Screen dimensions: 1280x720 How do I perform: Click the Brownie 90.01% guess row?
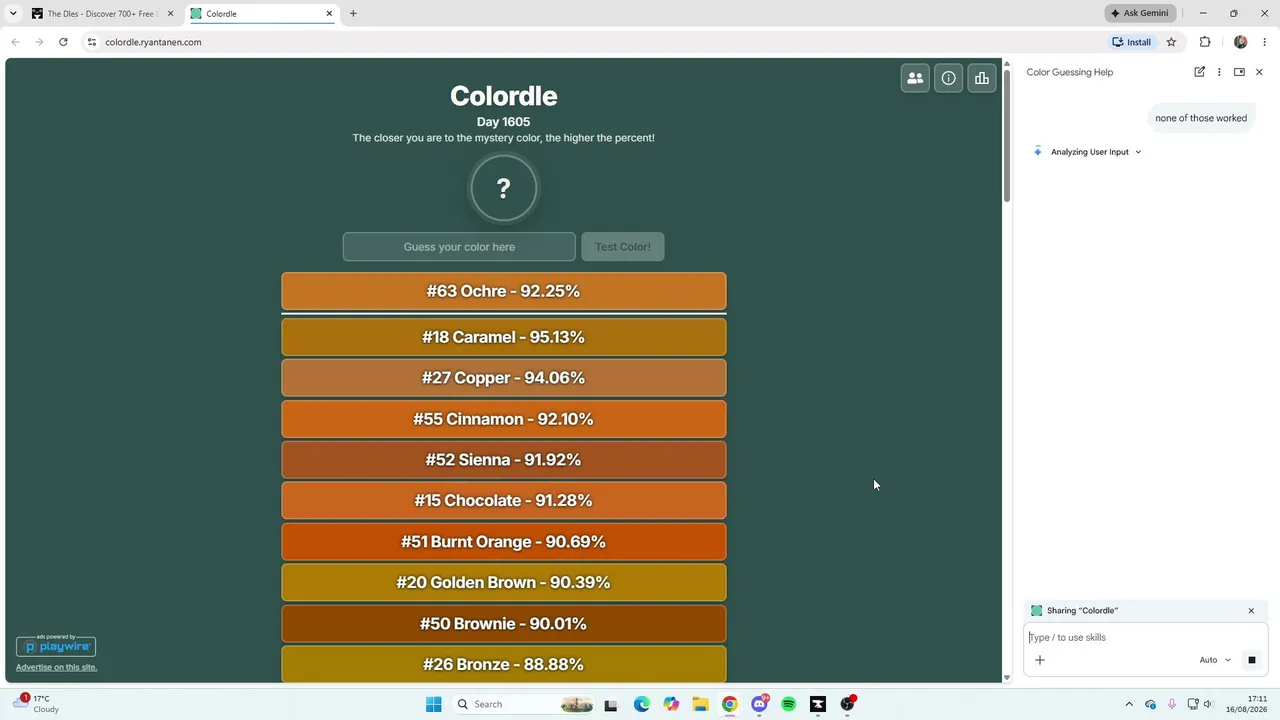[504, 623]
